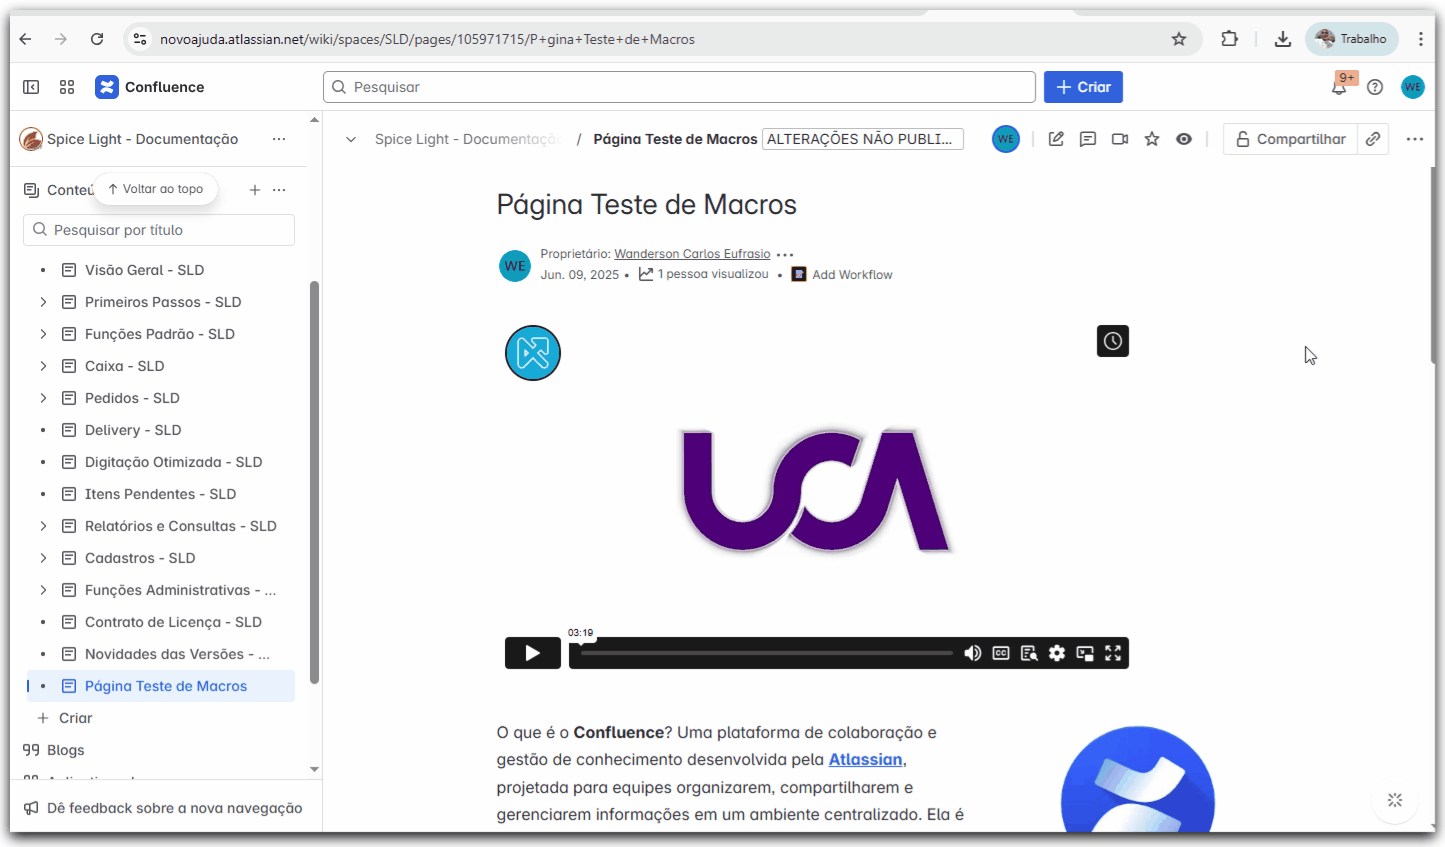
Task: Open video settings gear
Action: [x=1057, y=653]
